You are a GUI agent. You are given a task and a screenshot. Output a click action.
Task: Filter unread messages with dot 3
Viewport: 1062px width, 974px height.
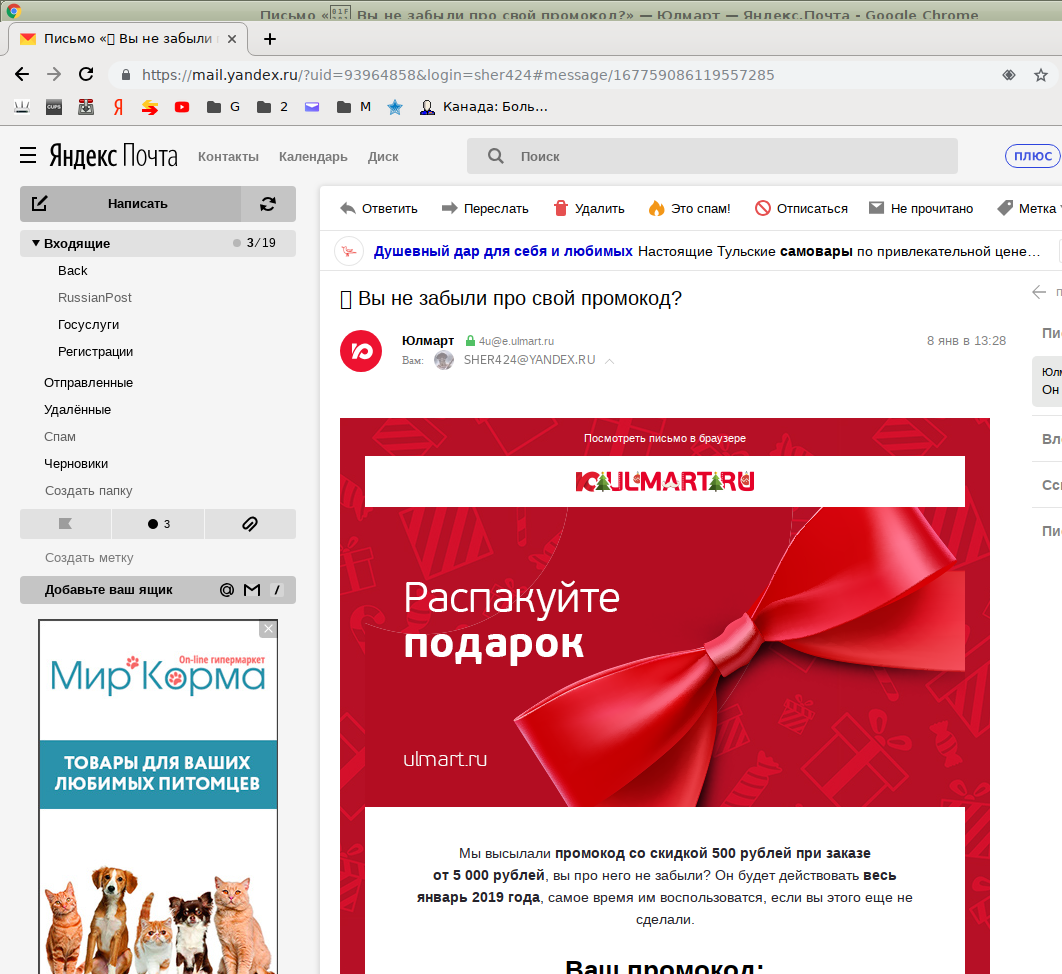tap(158, 524)
